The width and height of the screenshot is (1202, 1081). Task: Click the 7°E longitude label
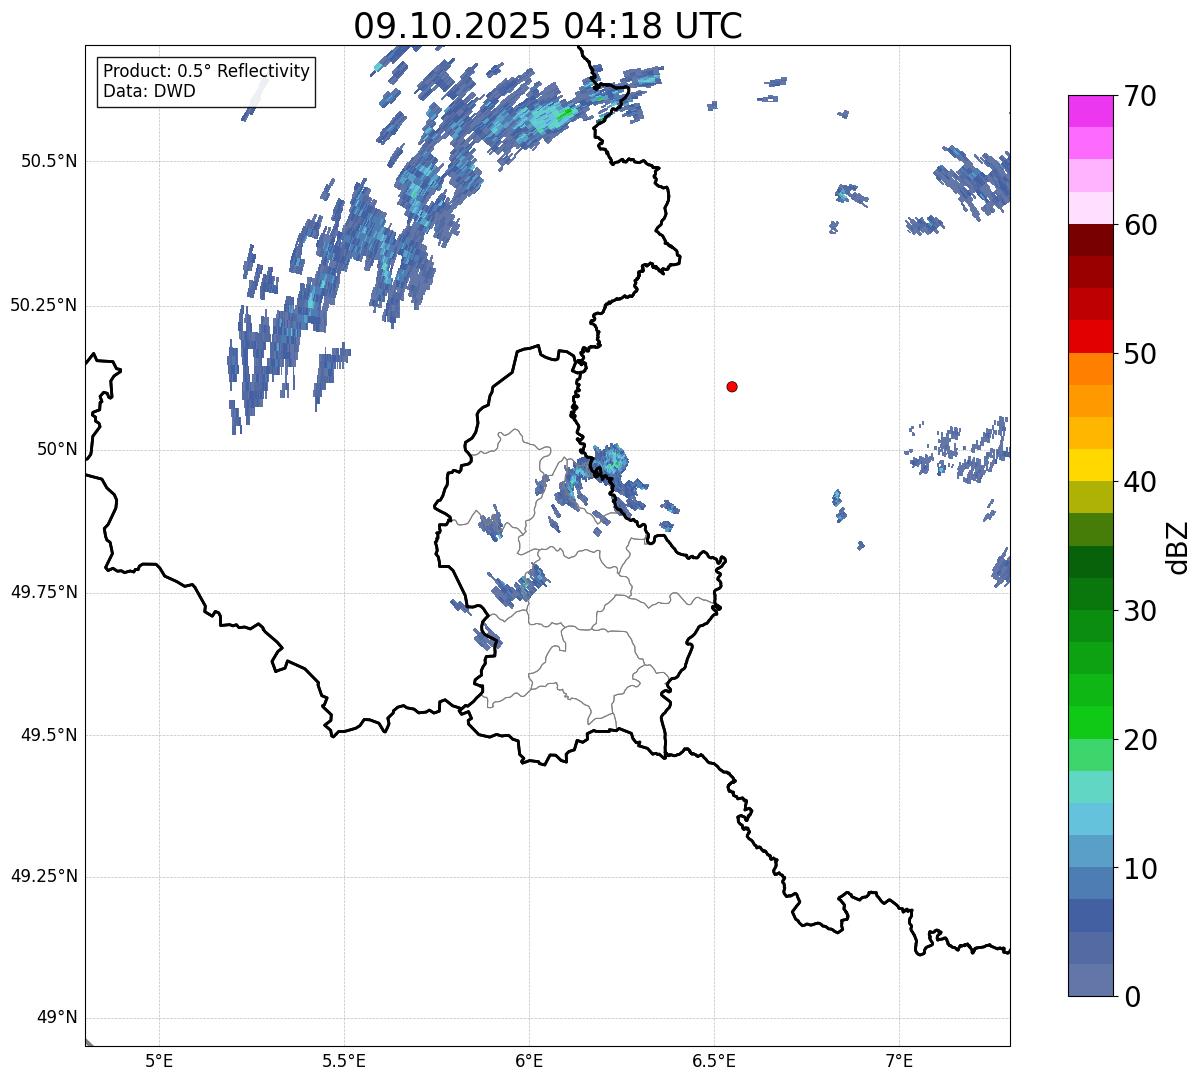[x=899, y=1061]
